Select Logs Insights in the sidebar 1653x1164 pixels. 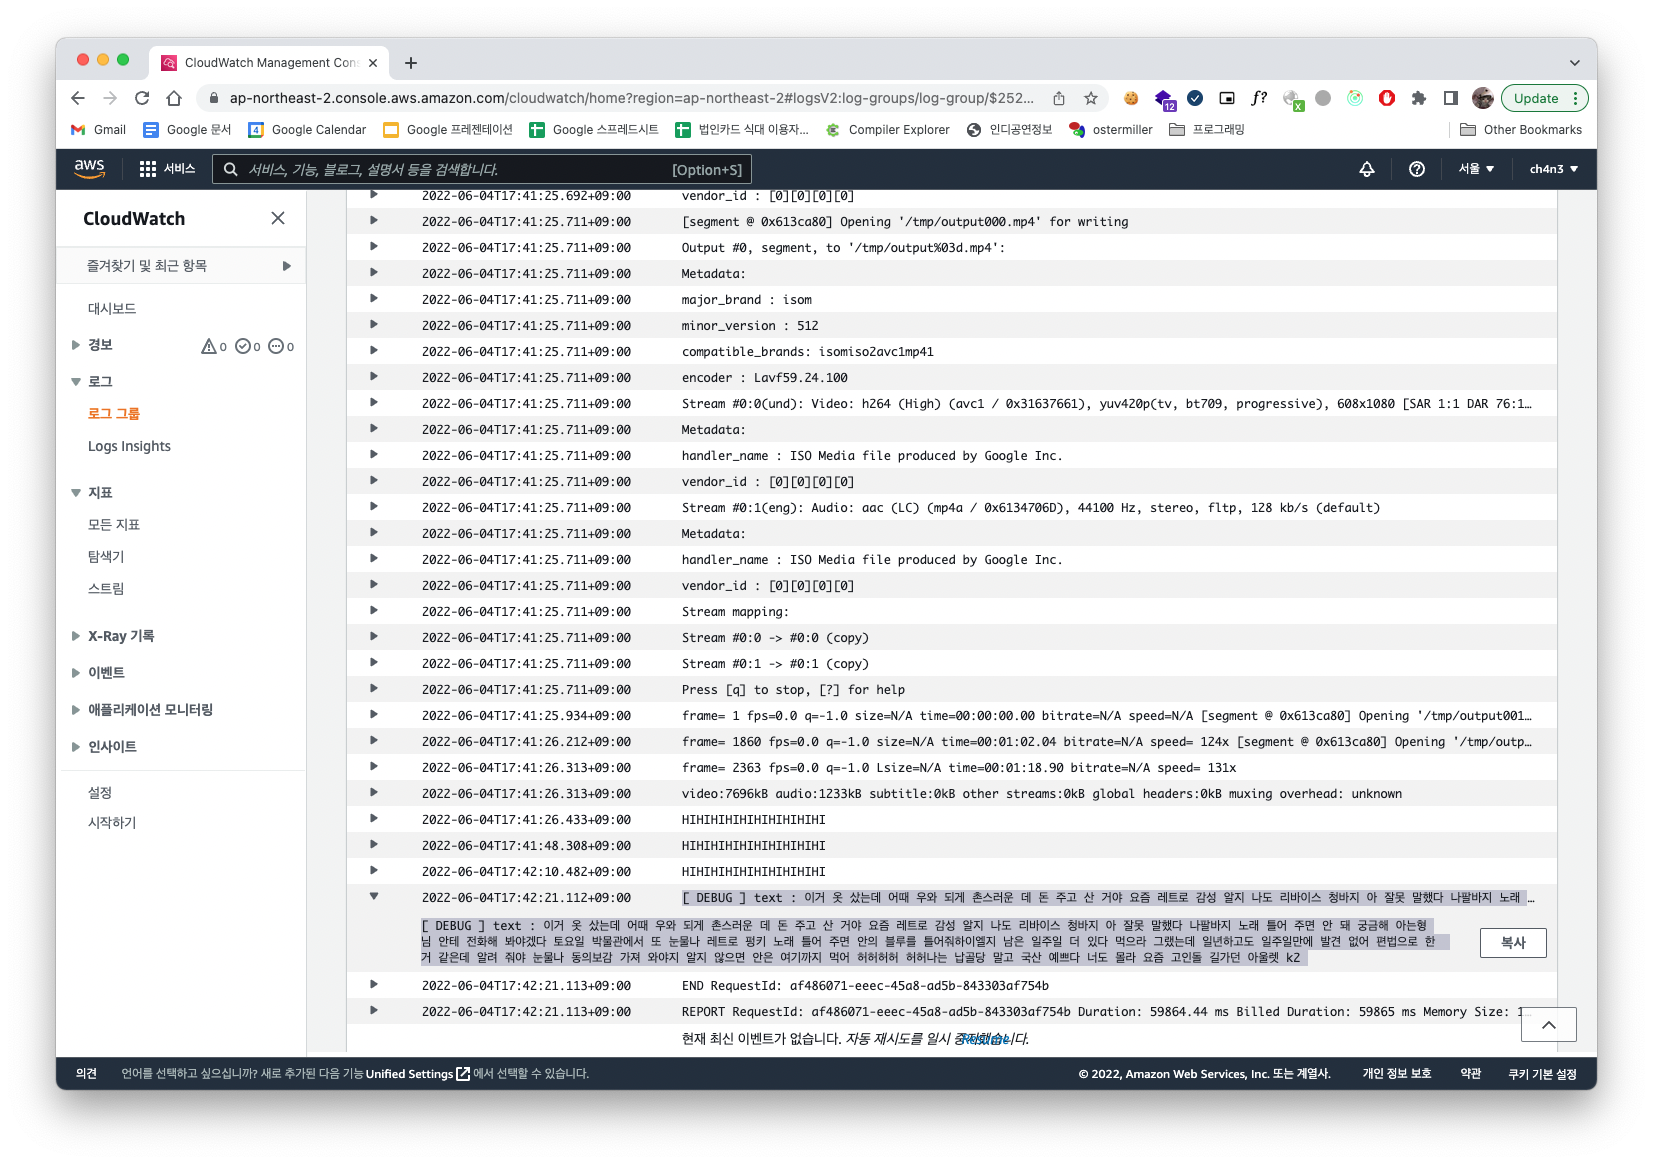(130, 446)
